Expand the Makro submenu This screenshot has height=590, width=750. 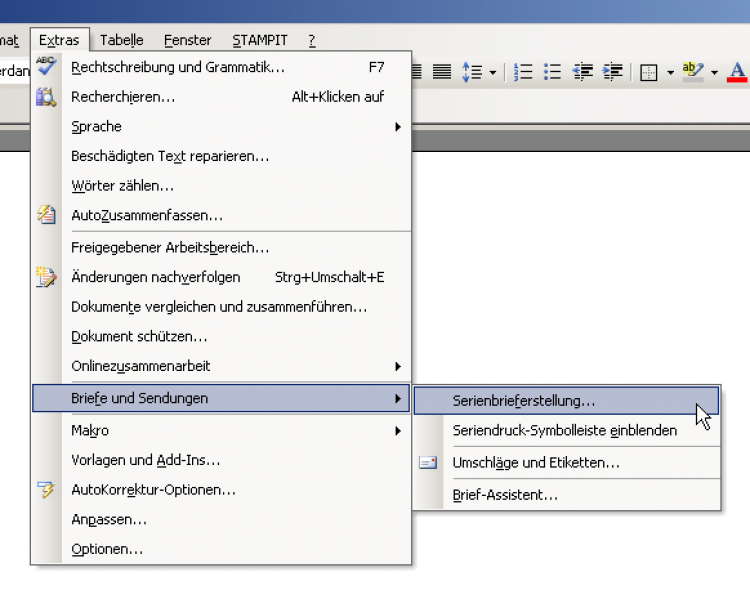coord(235,430)
